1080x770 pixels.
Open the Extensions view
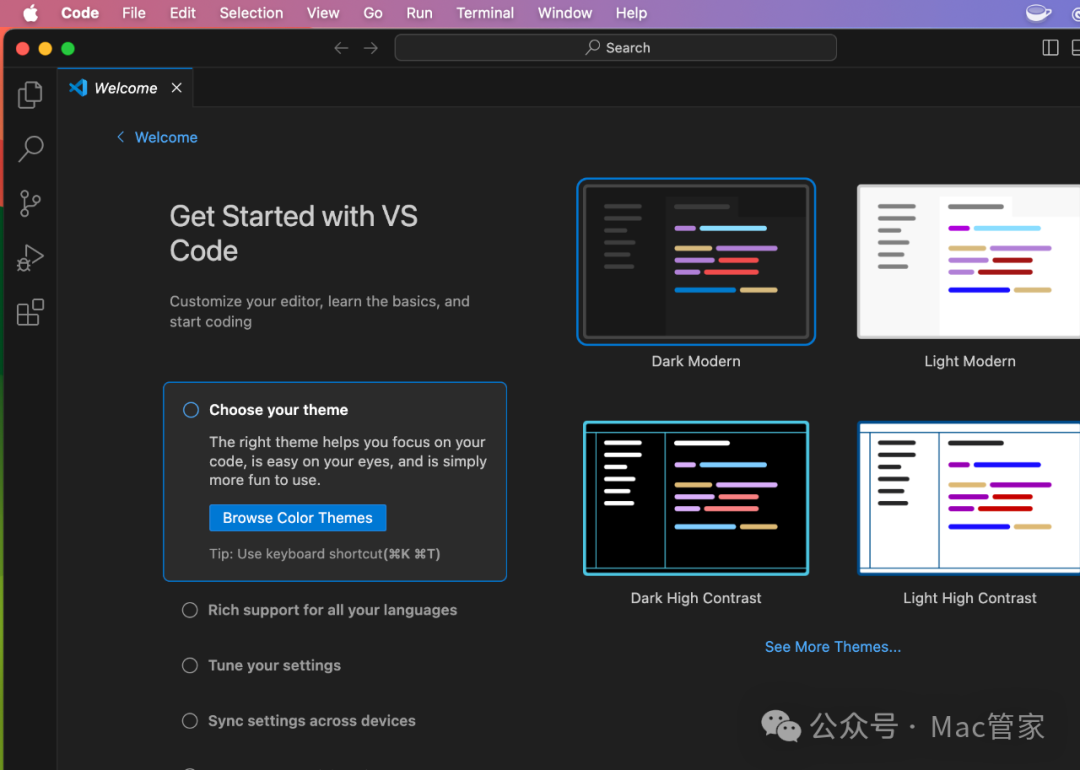30,312
